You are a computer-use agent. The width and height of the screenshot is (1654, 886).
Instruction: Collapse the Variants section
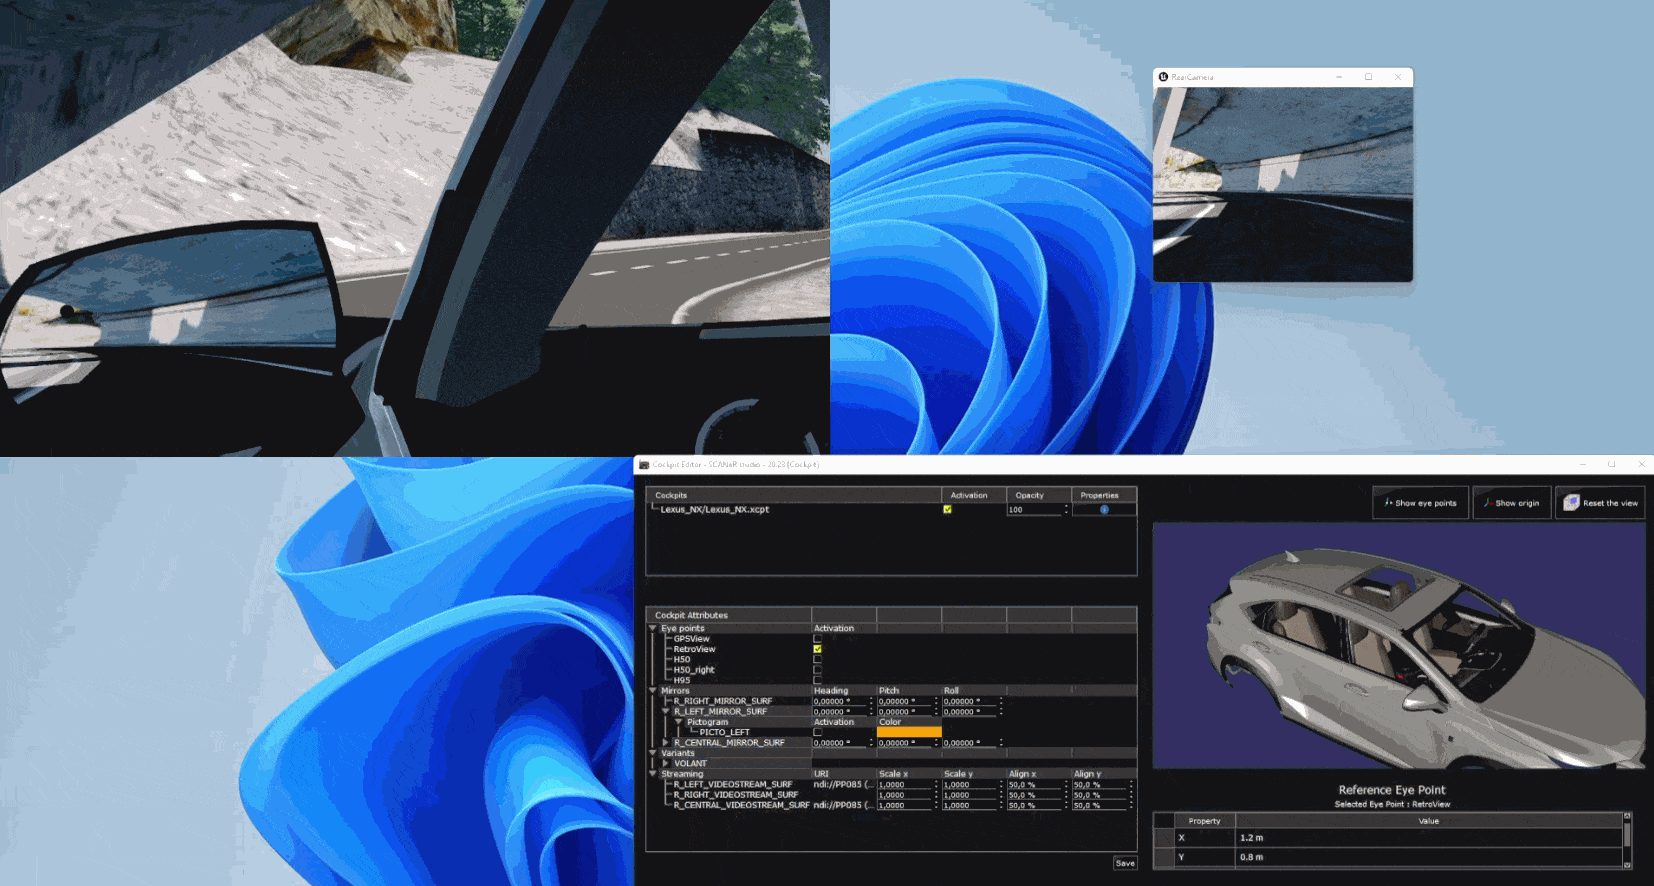click(653, 753)
